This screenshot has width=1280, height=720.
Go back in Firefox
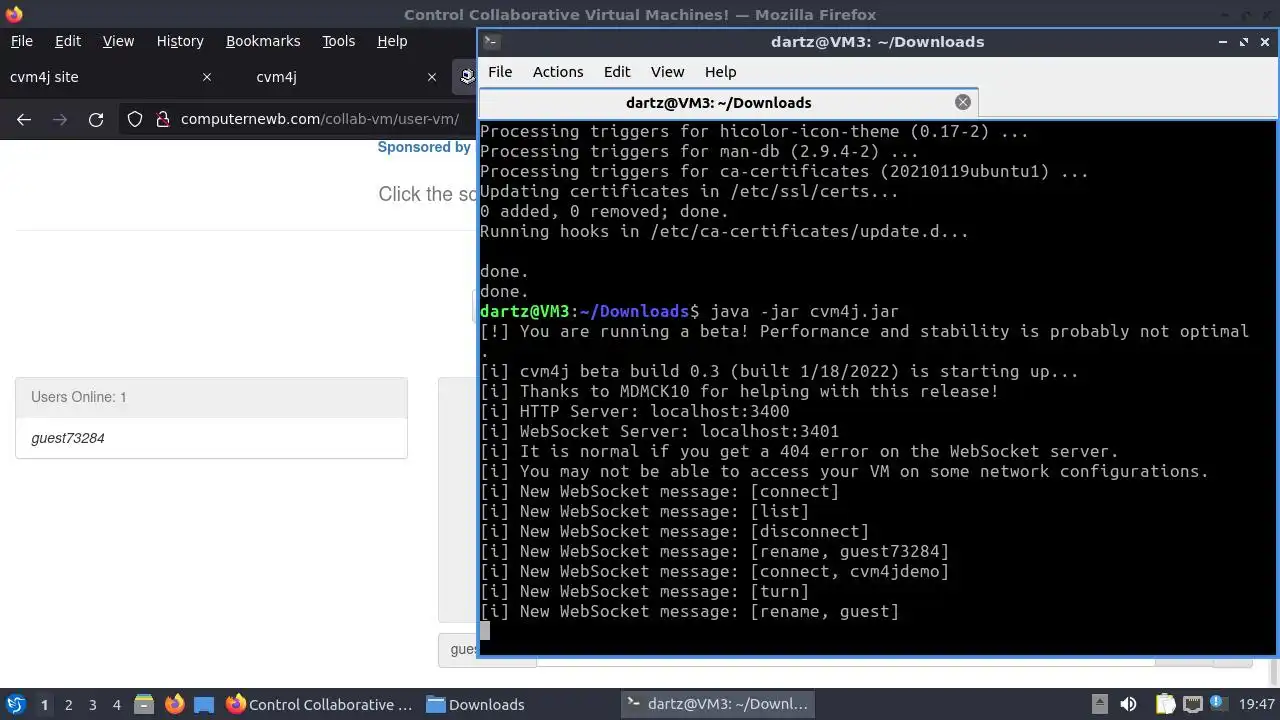click(24, 119)
